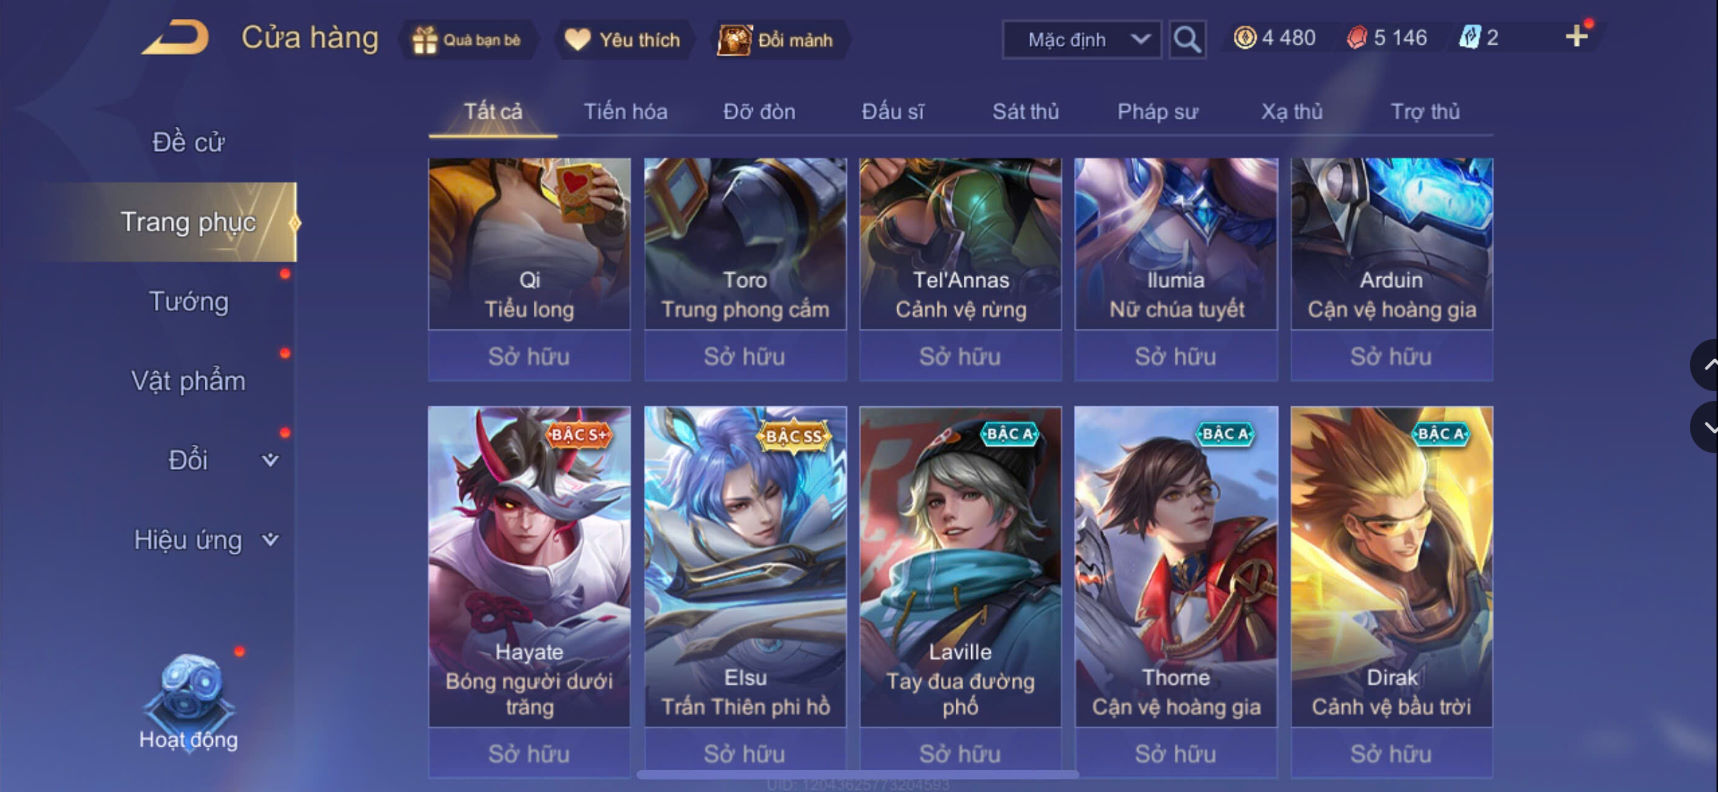
Task: Click the red ruby currency icon
Action: click(x=1356, y=38)
